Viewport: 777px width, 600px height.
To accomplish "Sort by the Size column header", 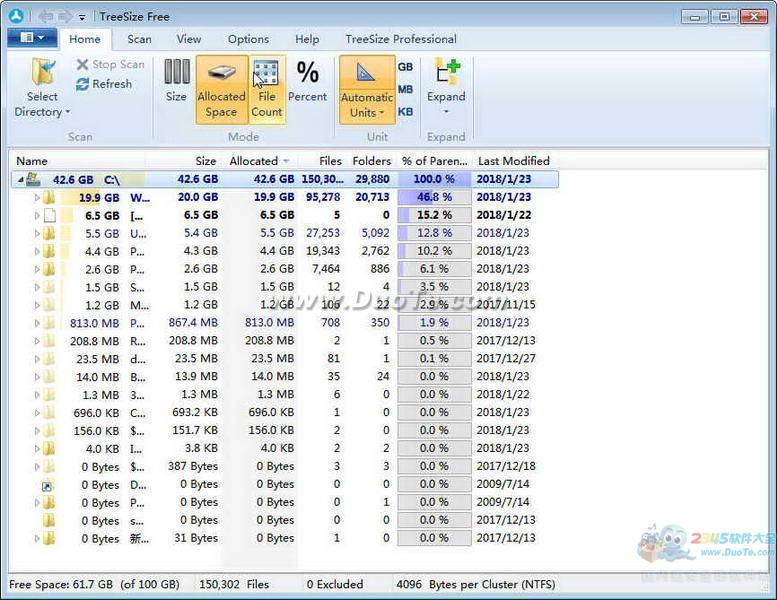I will tap(206, 161).
